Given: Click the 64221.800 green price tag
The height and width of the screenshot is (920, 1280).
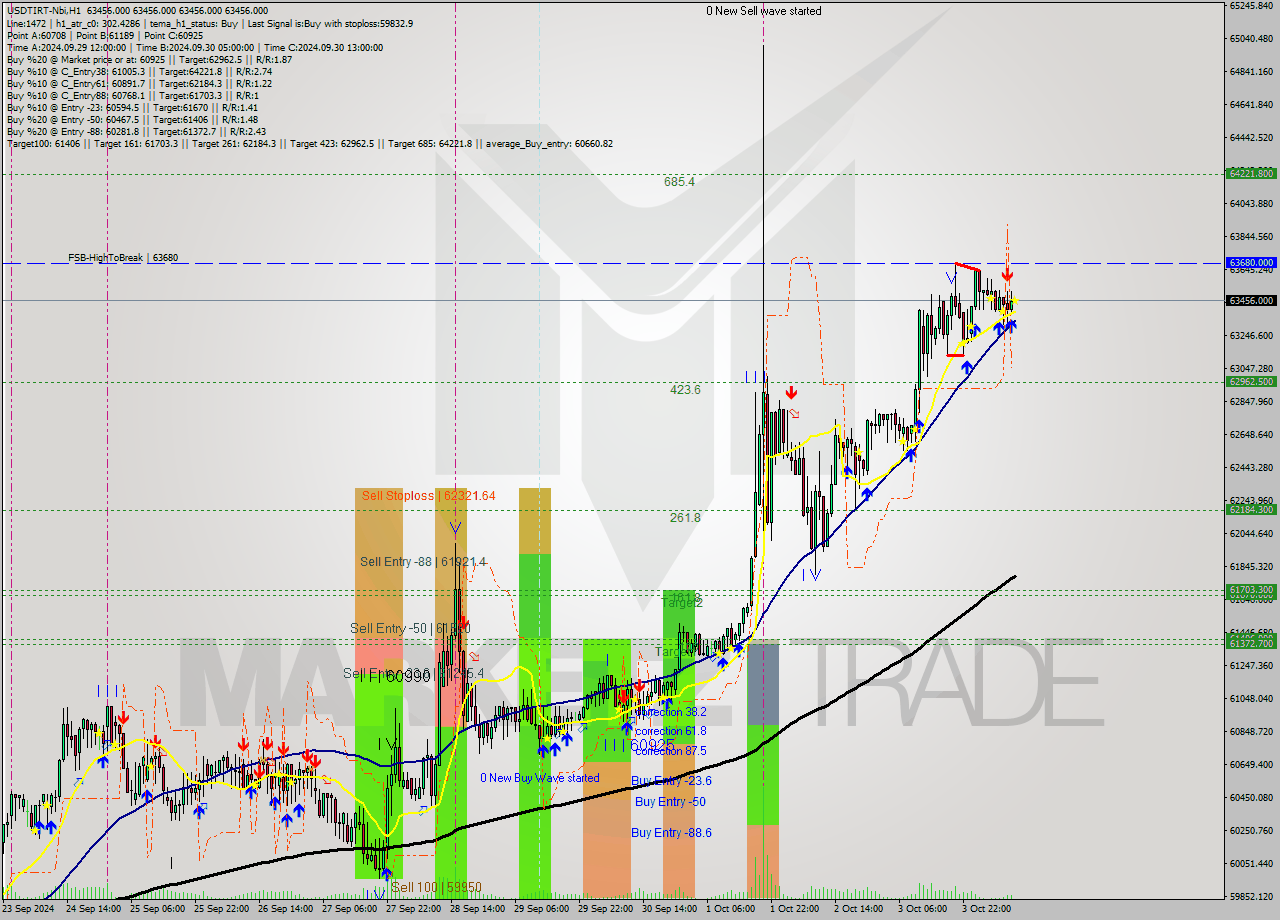Looking at the screenshot, I should pyautogui.click(x=1251, y=173).
